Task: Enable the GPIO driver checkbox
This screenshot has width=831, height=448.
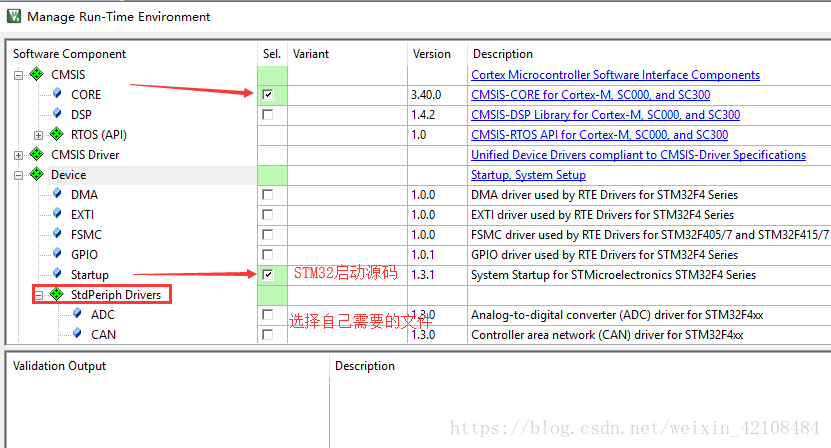Action: (x=268, y=255)
